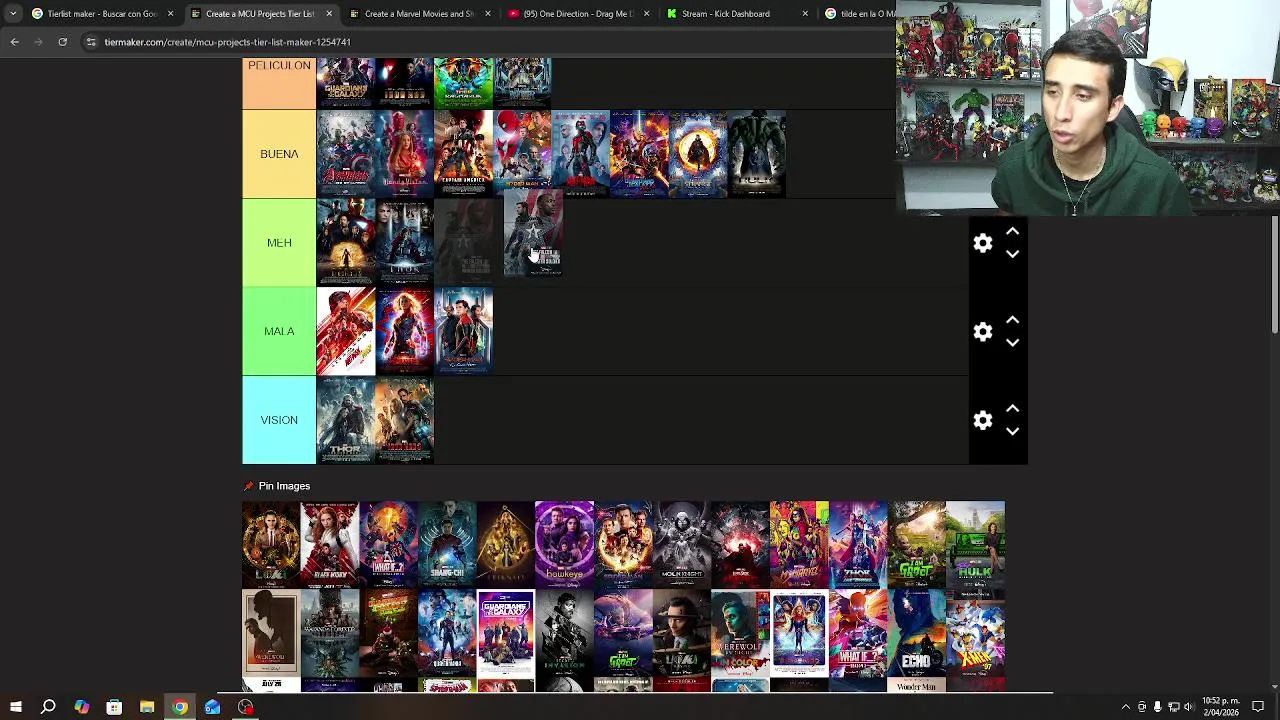Pick the Moon Knight poster

(682, 544)
